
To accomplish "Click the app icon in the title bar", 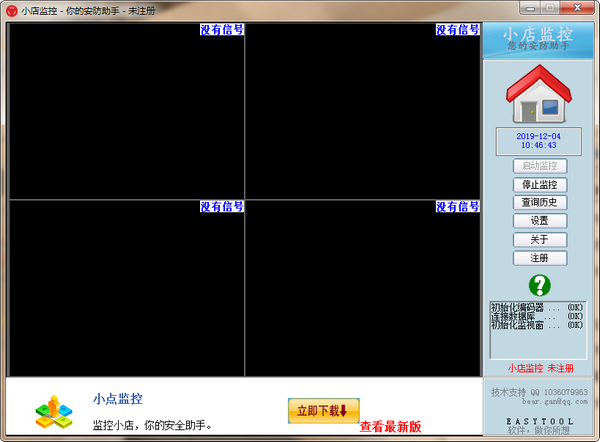I will pyautogui.click(x=12, y=10).
